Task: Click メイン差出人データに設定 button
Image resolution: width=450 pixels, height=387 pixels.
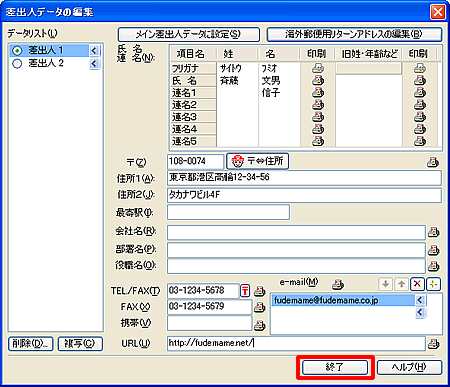Action: pos(189,34)
